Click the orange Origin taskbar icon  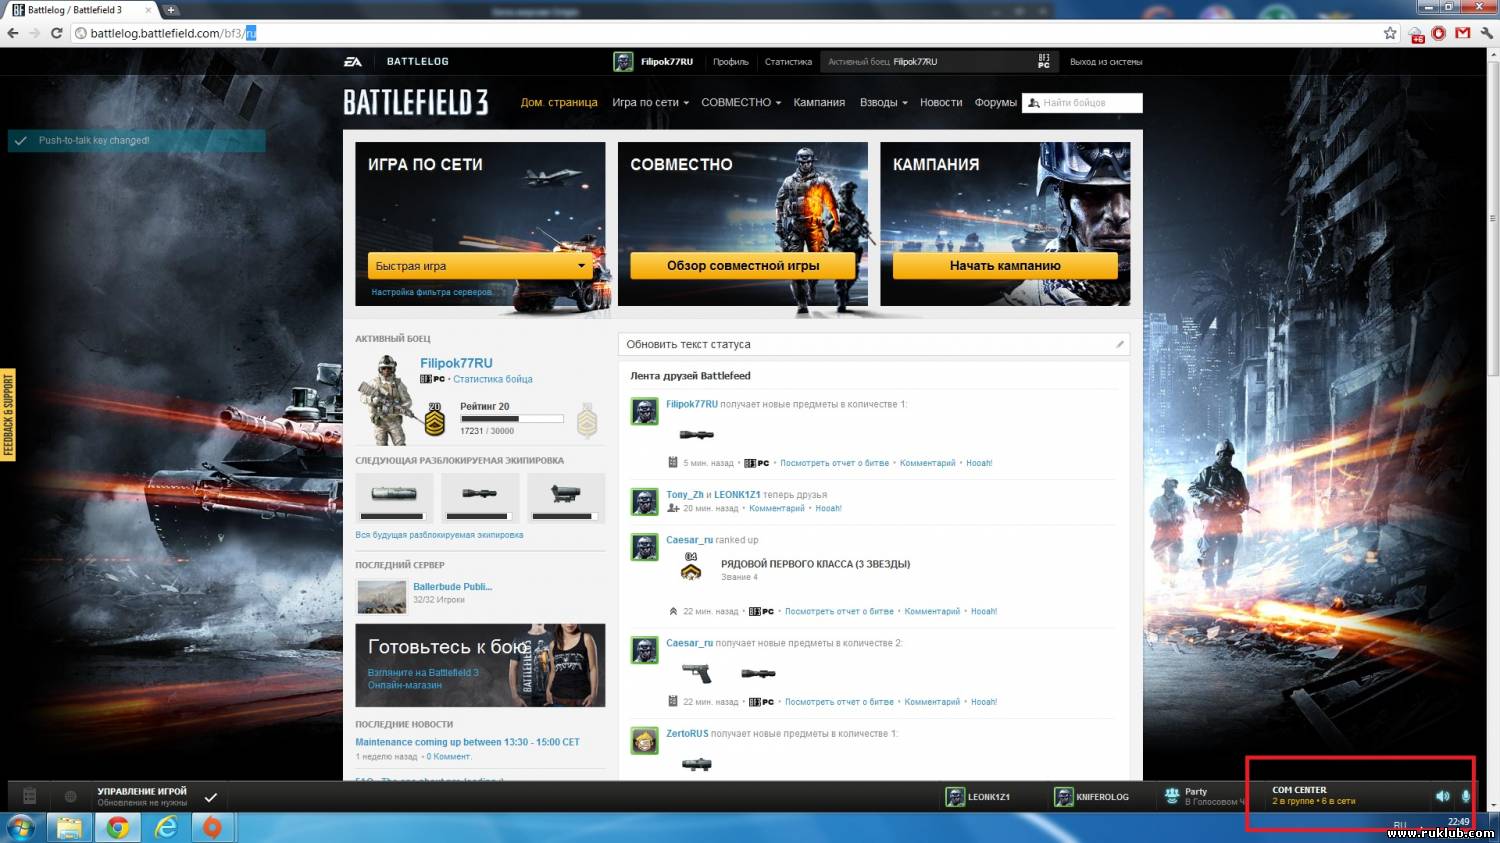(212, 828)
